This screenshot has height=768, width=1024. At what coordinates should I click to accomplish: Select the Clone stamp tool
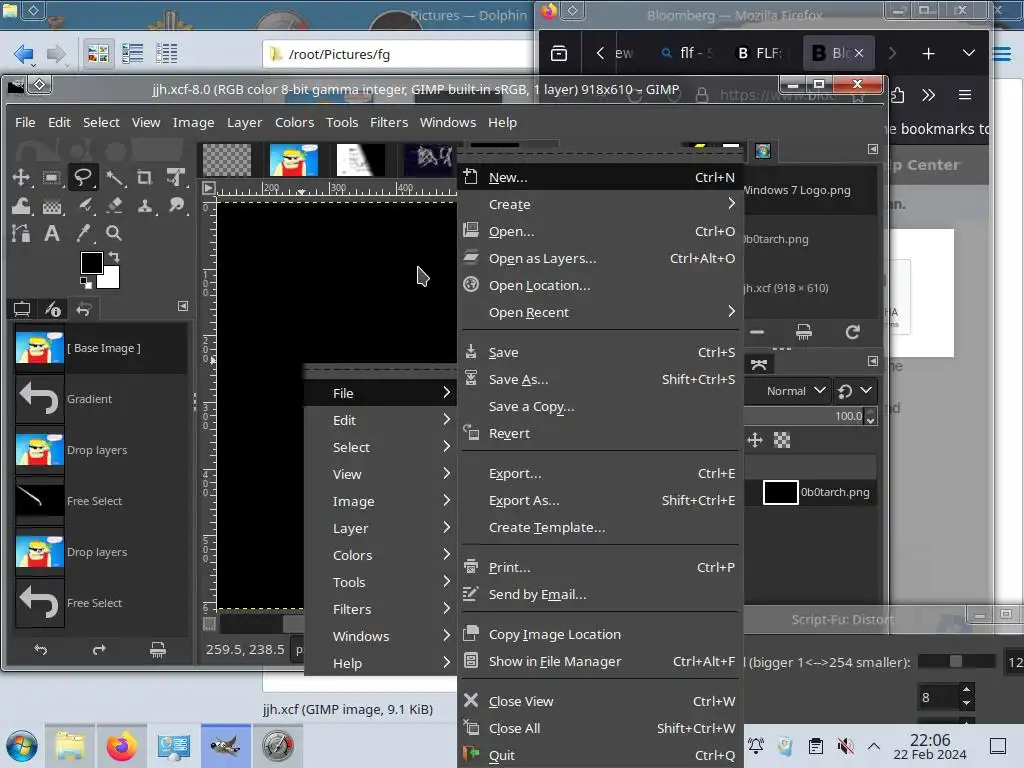pyautogui.click(x=145, y=206)
